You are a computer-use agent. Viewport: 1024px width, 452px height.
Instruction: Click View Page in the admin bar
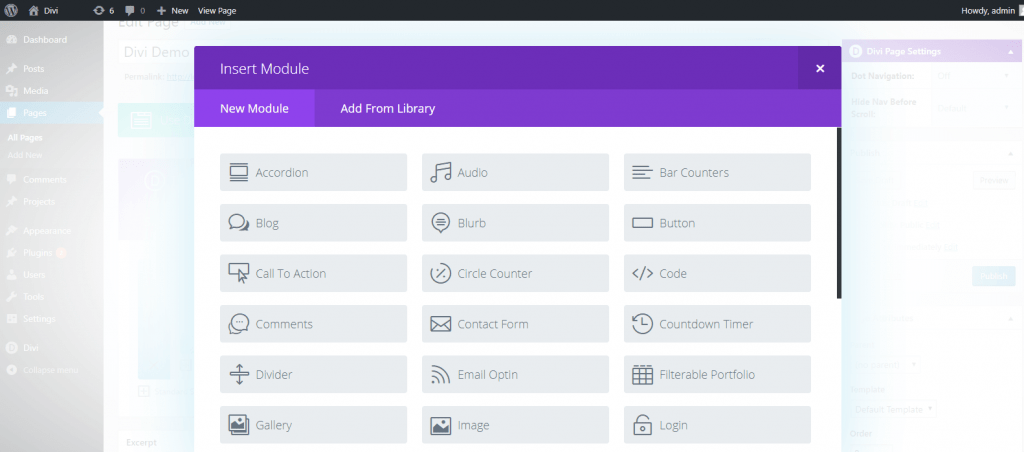coord(217,10)
